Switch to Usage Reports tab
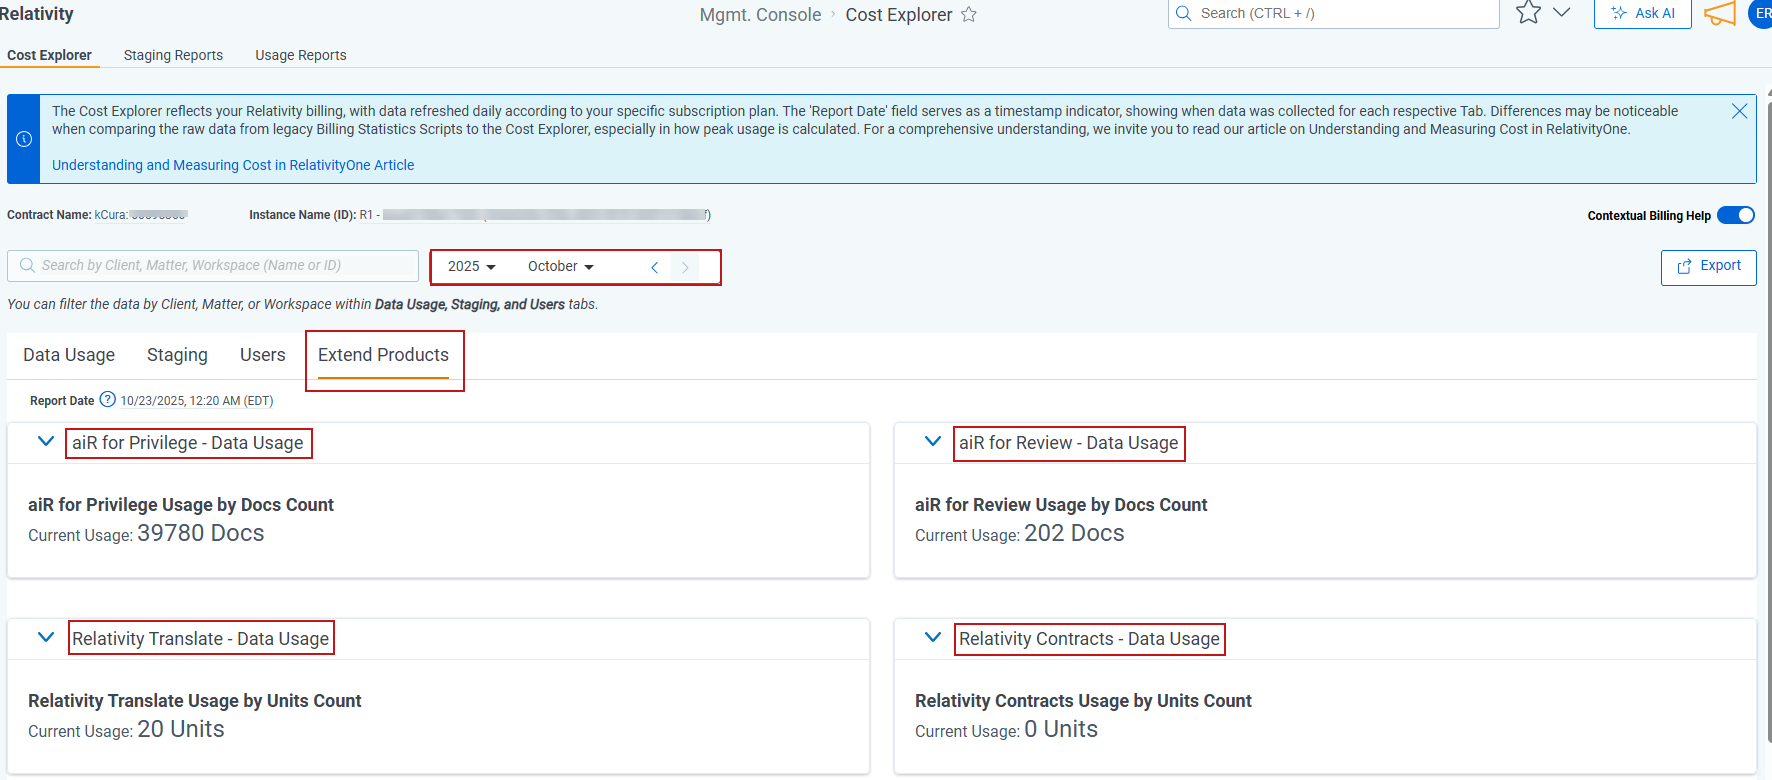The image size is (1772, 780). click(x=301, y=55)
